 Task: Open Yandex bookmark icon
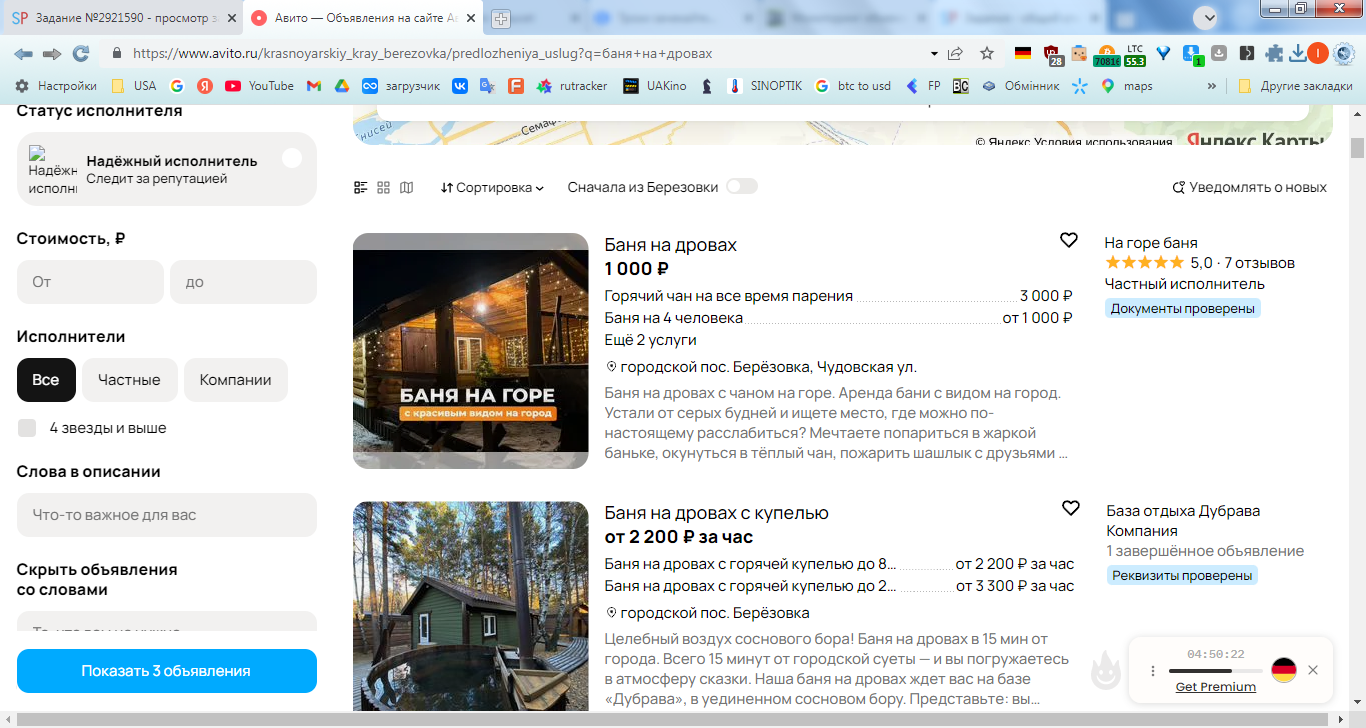pos(204,86)
